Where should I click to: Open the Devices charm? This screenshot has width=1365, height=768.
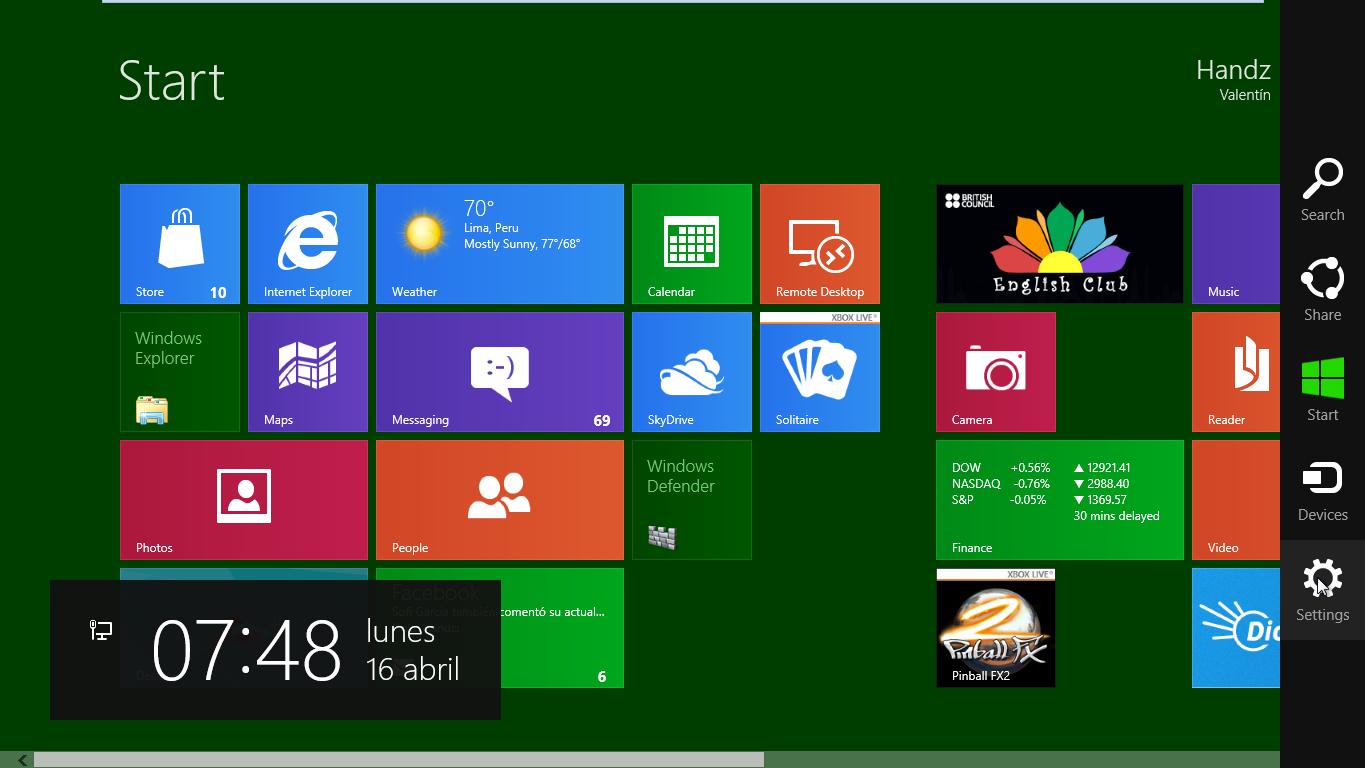[1322, 490]
